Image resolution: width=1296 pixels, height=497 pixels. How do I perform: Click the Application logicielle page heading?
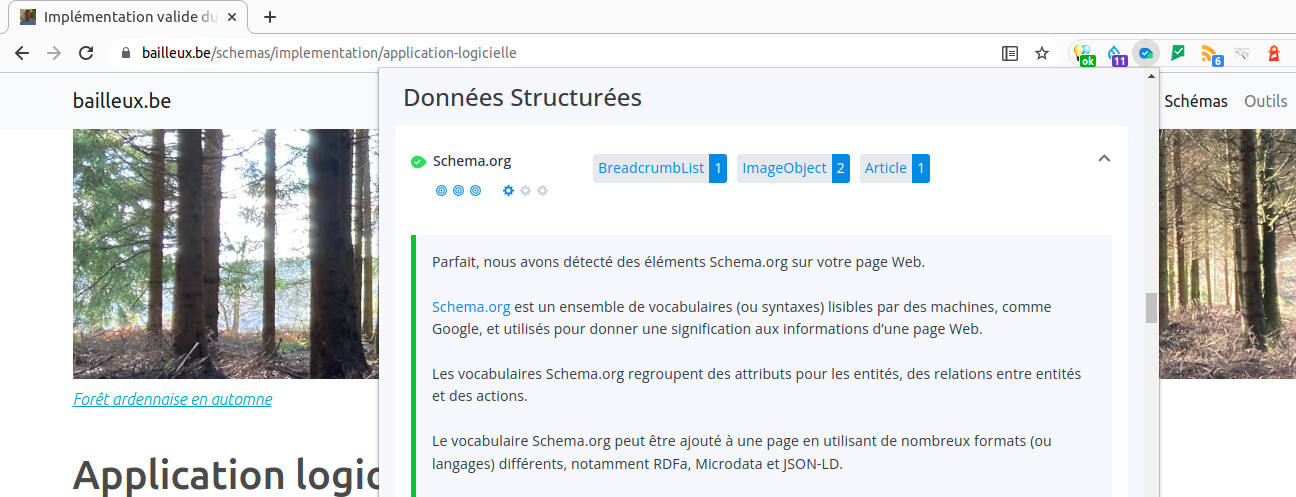pyautogui.click(x=226, y=476)
